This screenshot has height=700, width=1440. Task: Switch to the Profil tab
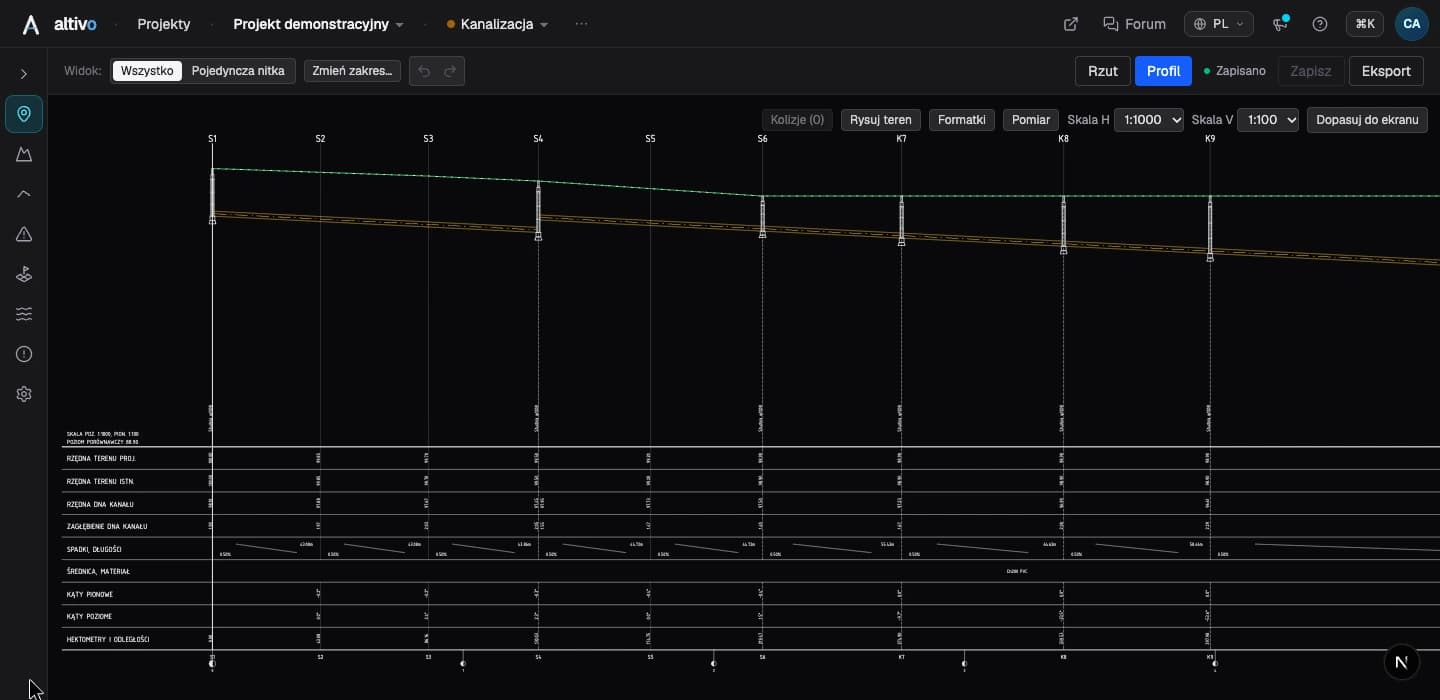1163,71
